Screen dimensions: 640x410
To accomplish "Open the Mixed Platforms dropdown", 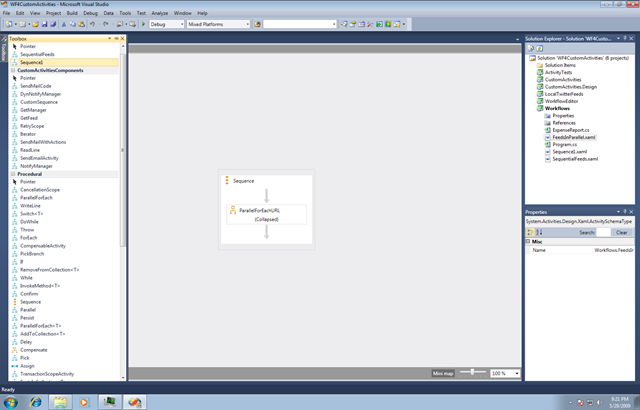I will coord(247,24).
